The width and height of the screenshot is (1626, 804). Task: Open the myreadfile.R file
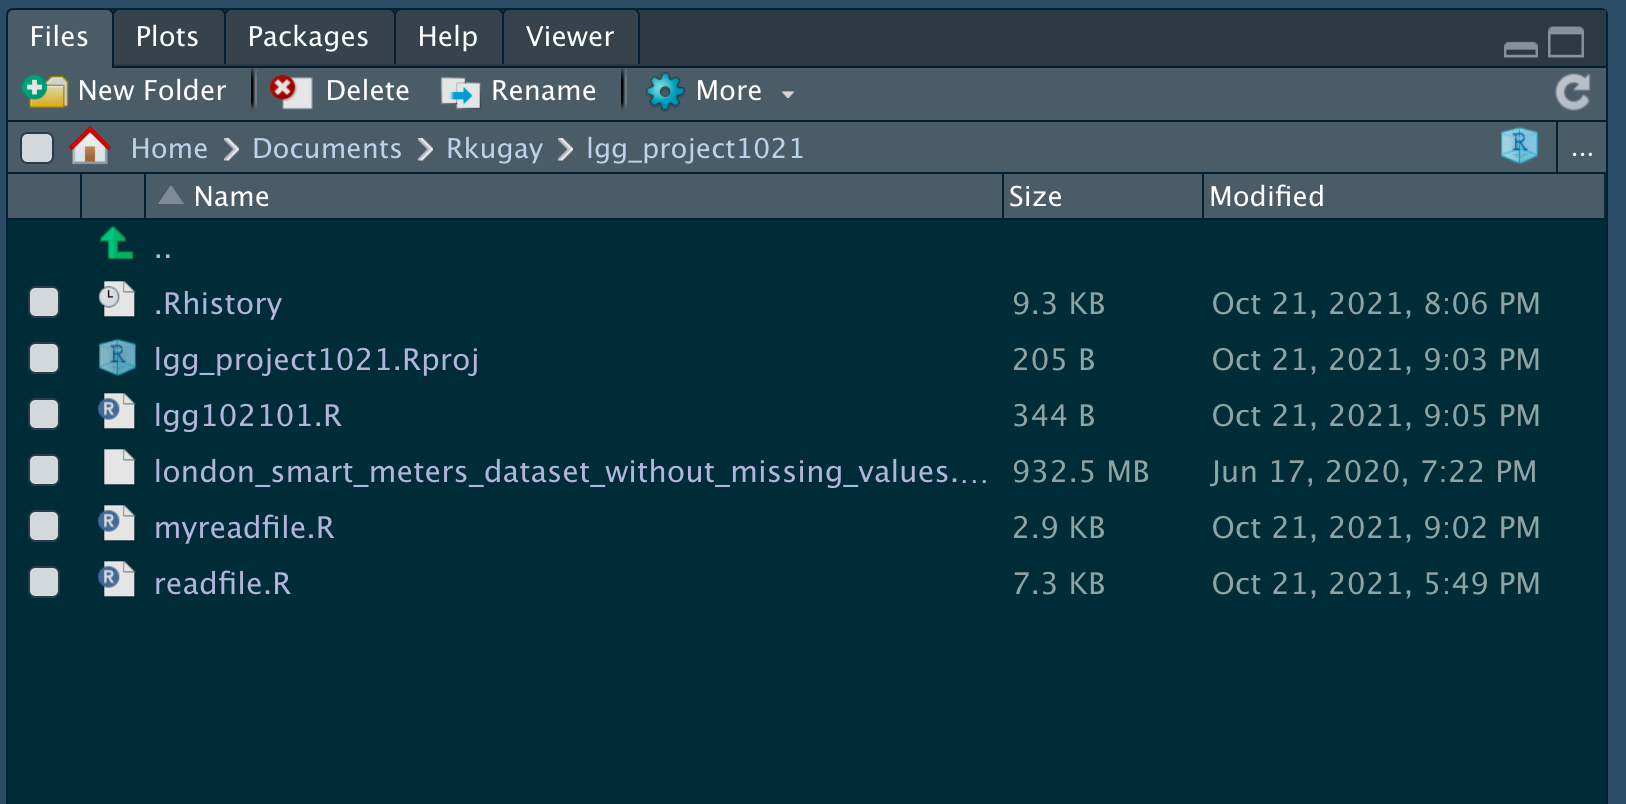pos(244,527)
